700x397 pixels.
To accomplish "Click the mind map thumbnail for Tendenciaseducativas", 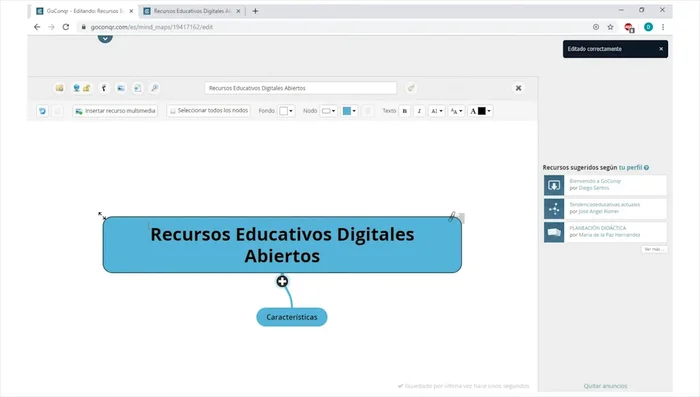I will click(554, 209).
